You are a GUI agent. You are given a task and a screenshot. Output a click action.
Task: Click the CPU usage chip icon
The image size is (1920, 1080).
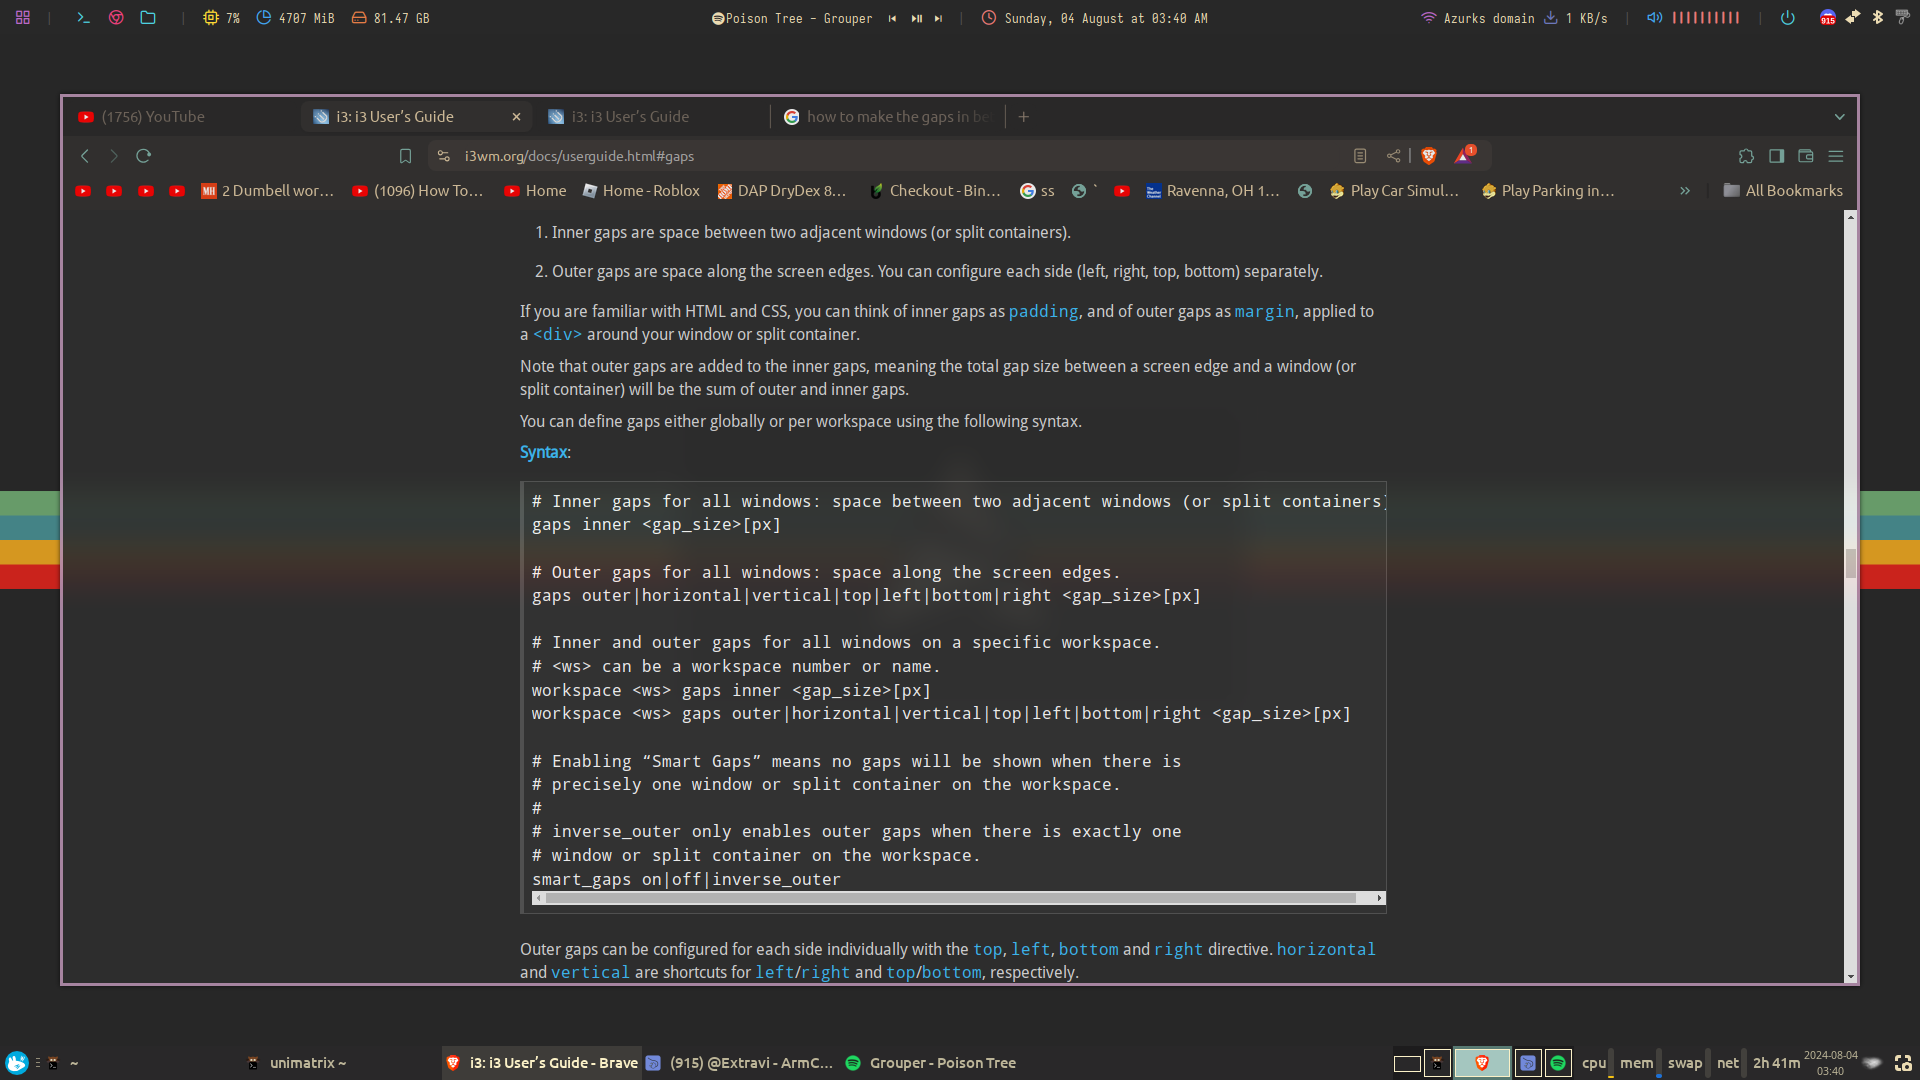pyautogui.click(x=210, y=18)
